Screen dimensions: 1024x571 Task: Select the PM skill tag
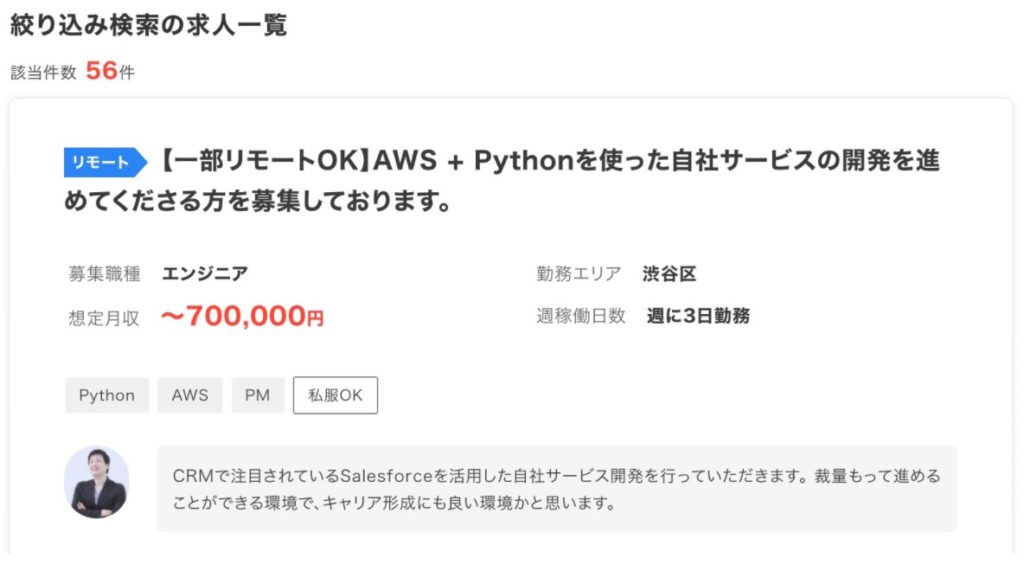point(258,395)
